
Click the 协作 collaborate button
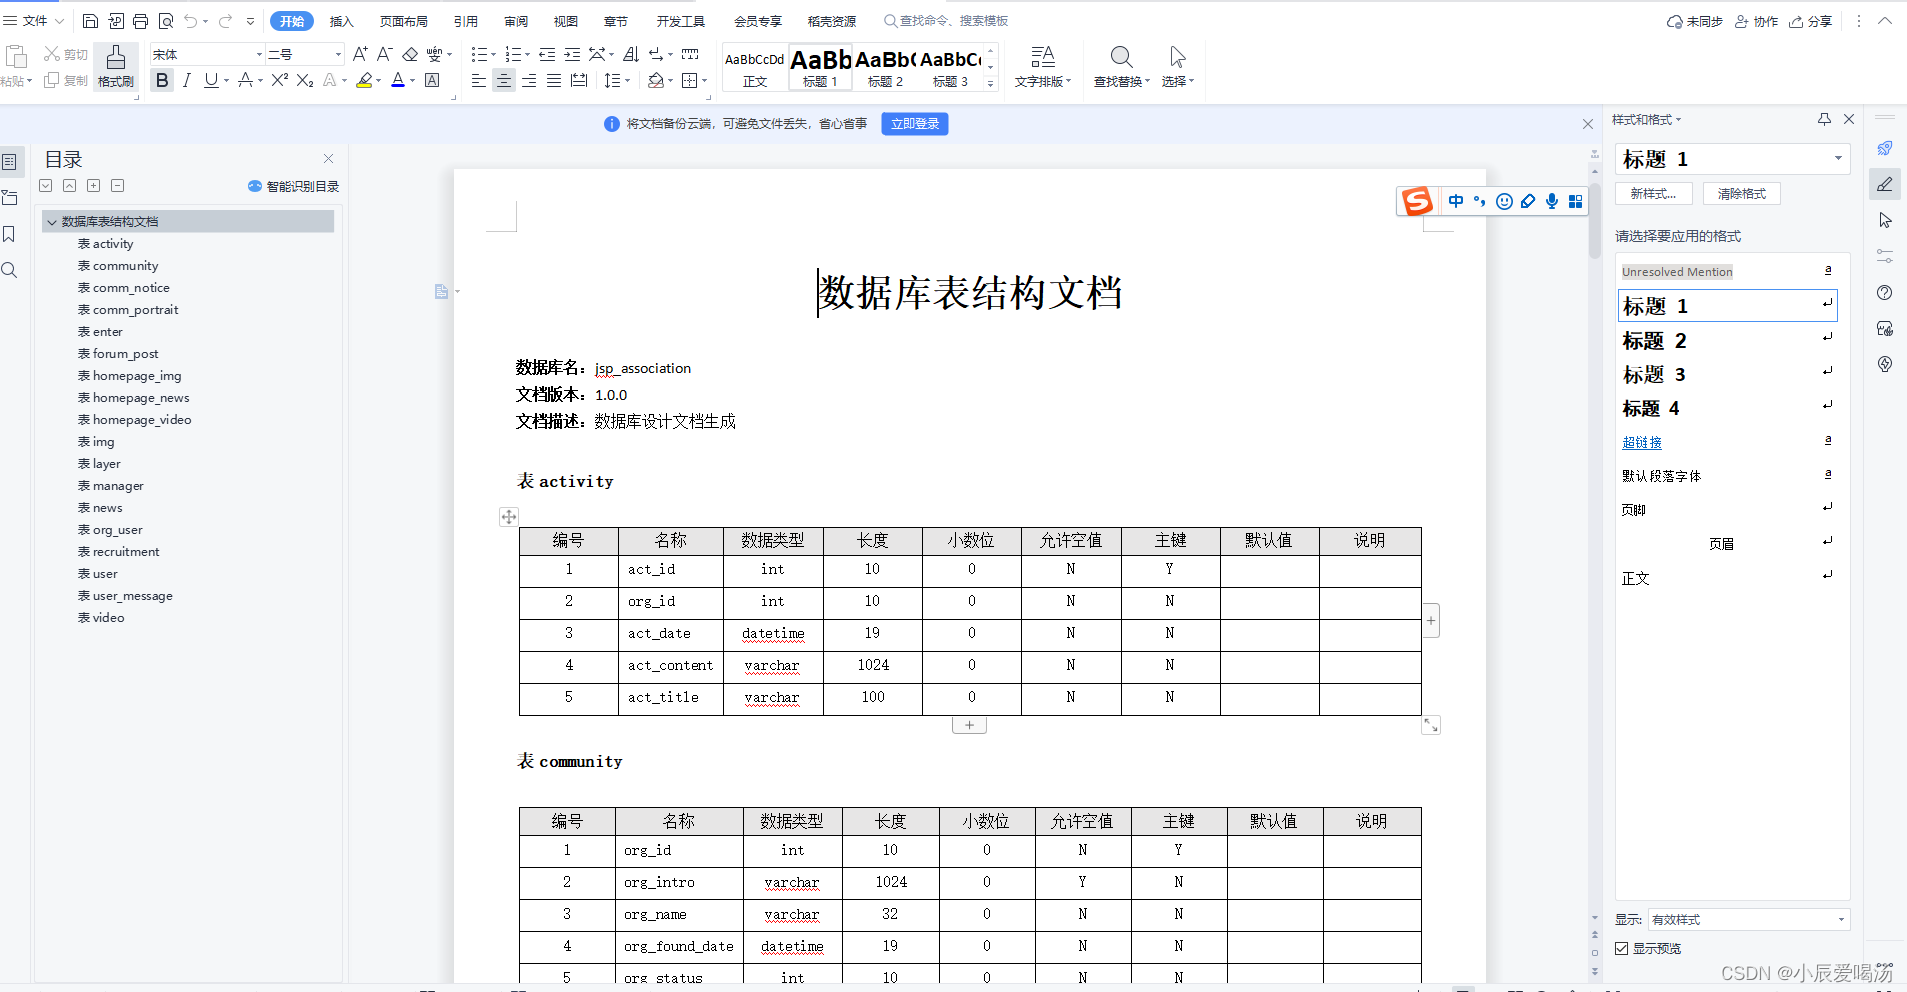(1756, 21)
